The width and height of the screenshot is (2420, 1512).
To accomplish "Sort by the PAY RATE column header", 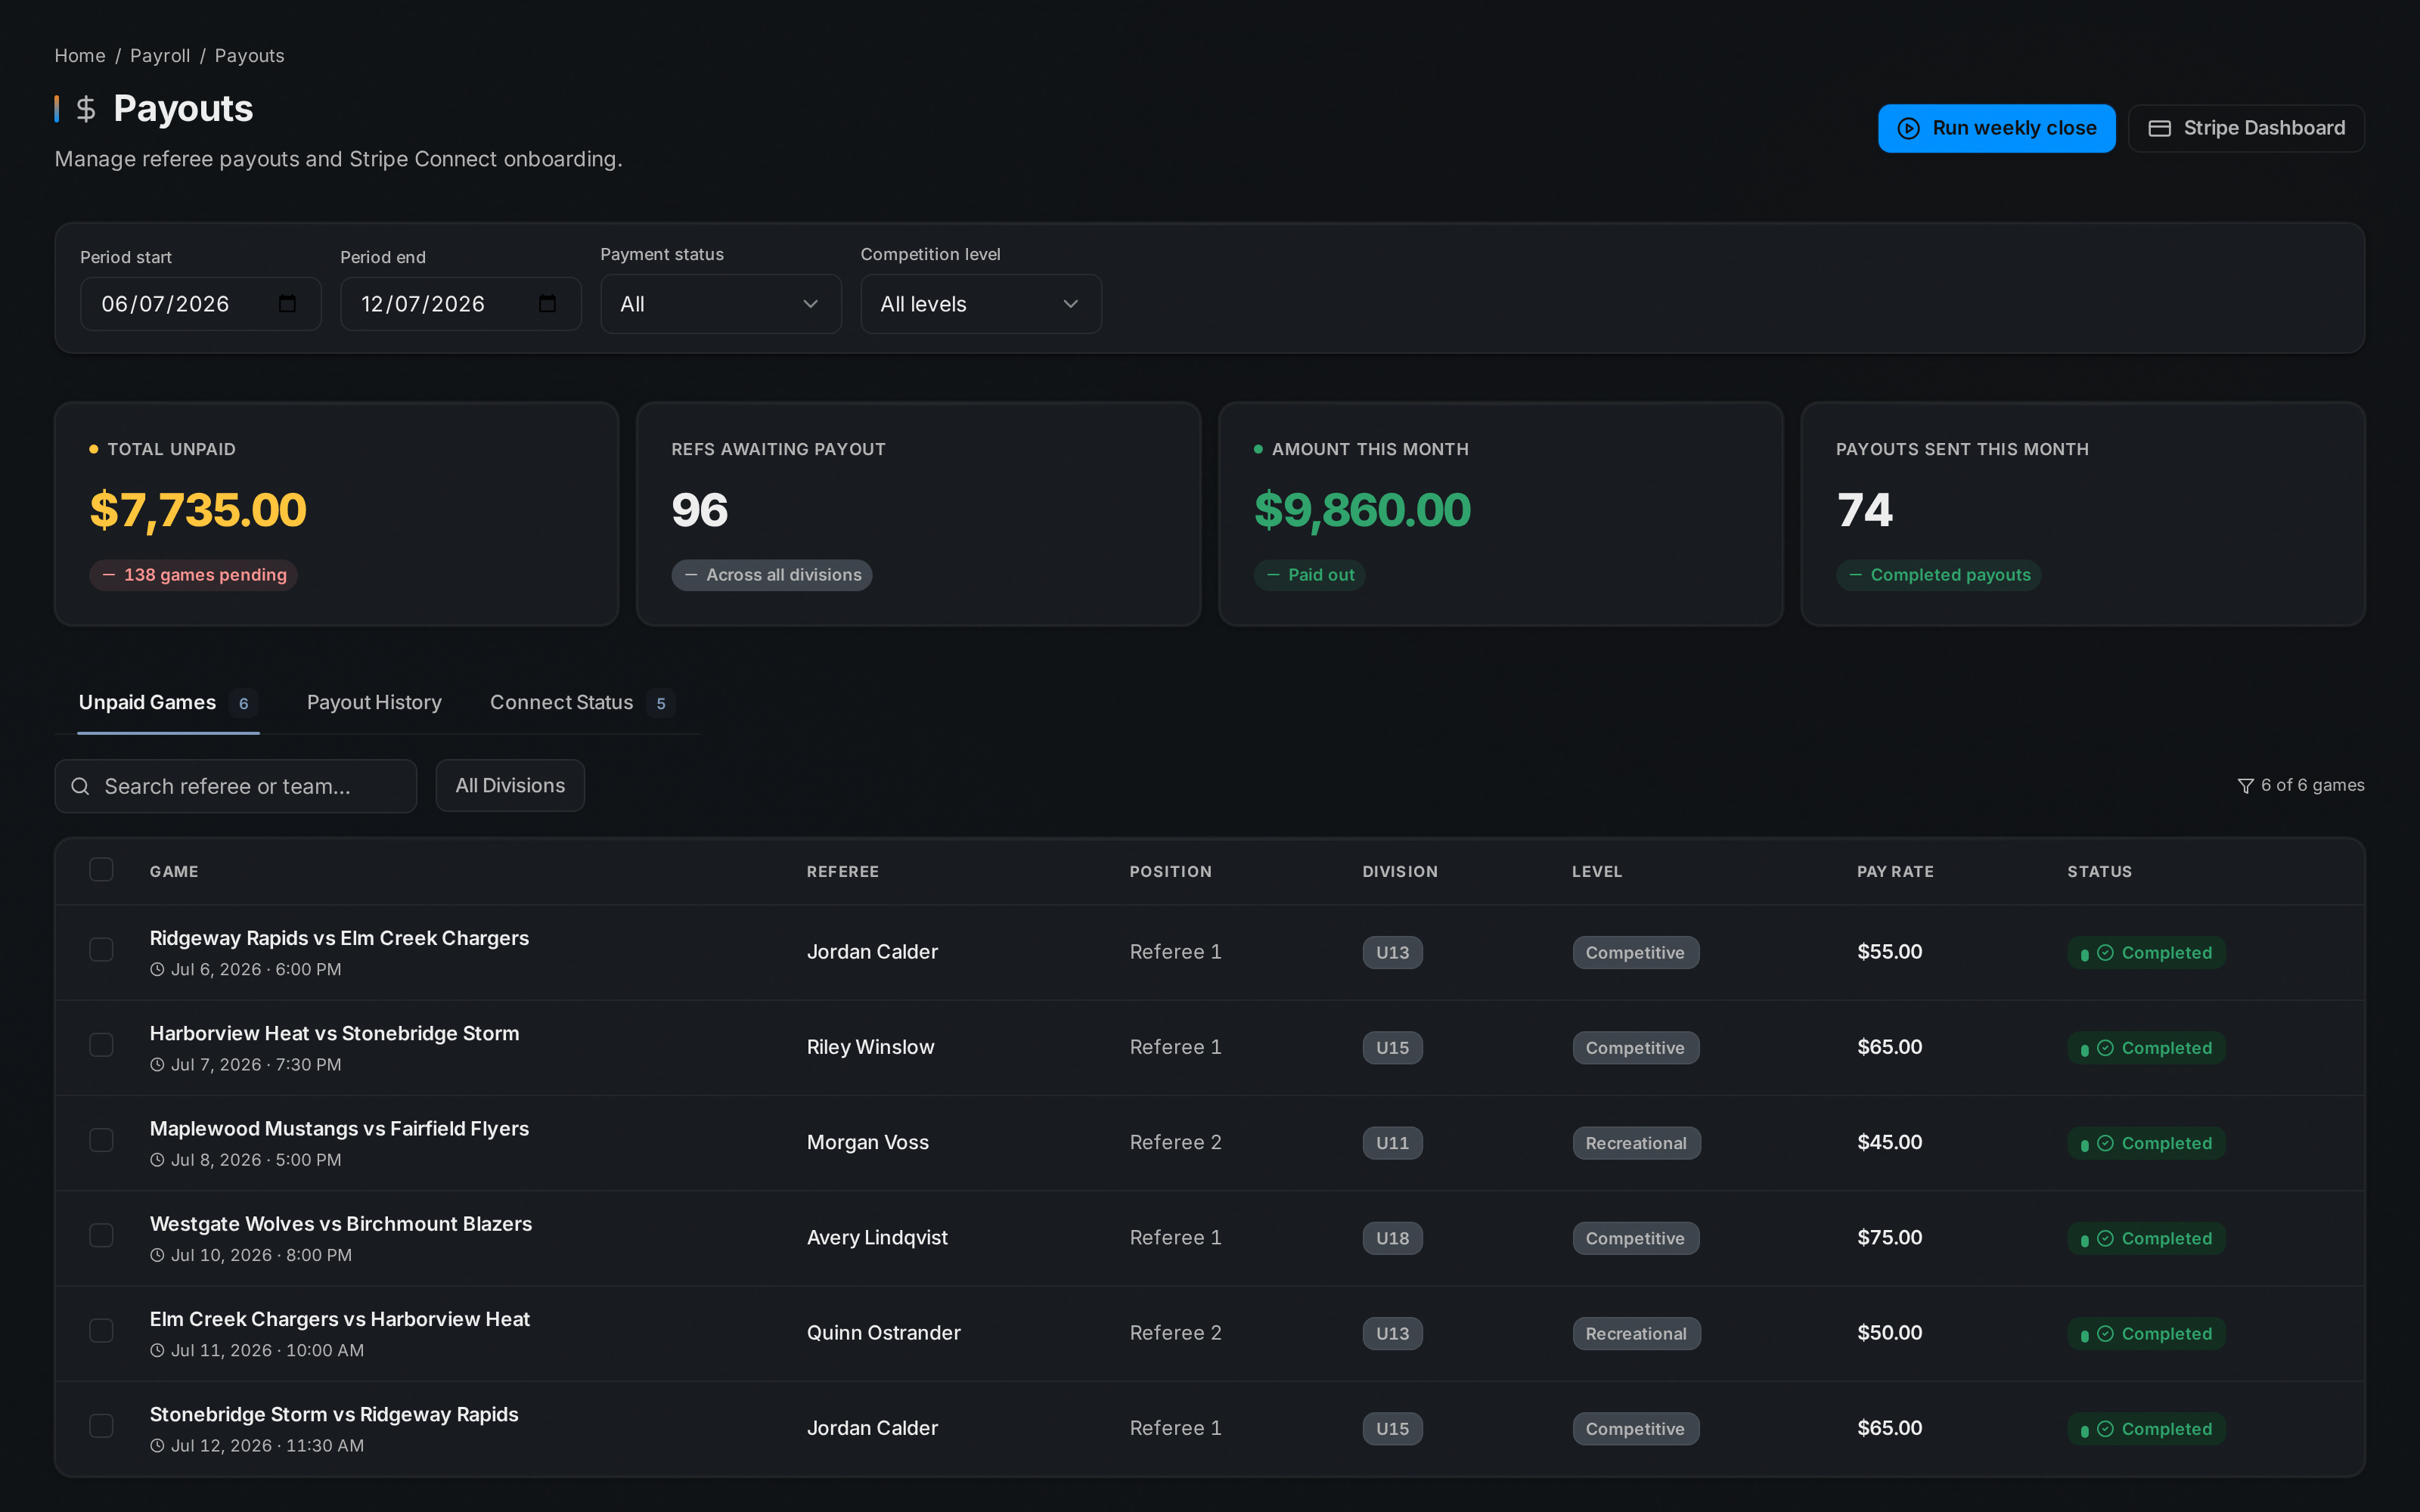I will click(x=1895, y=872).
